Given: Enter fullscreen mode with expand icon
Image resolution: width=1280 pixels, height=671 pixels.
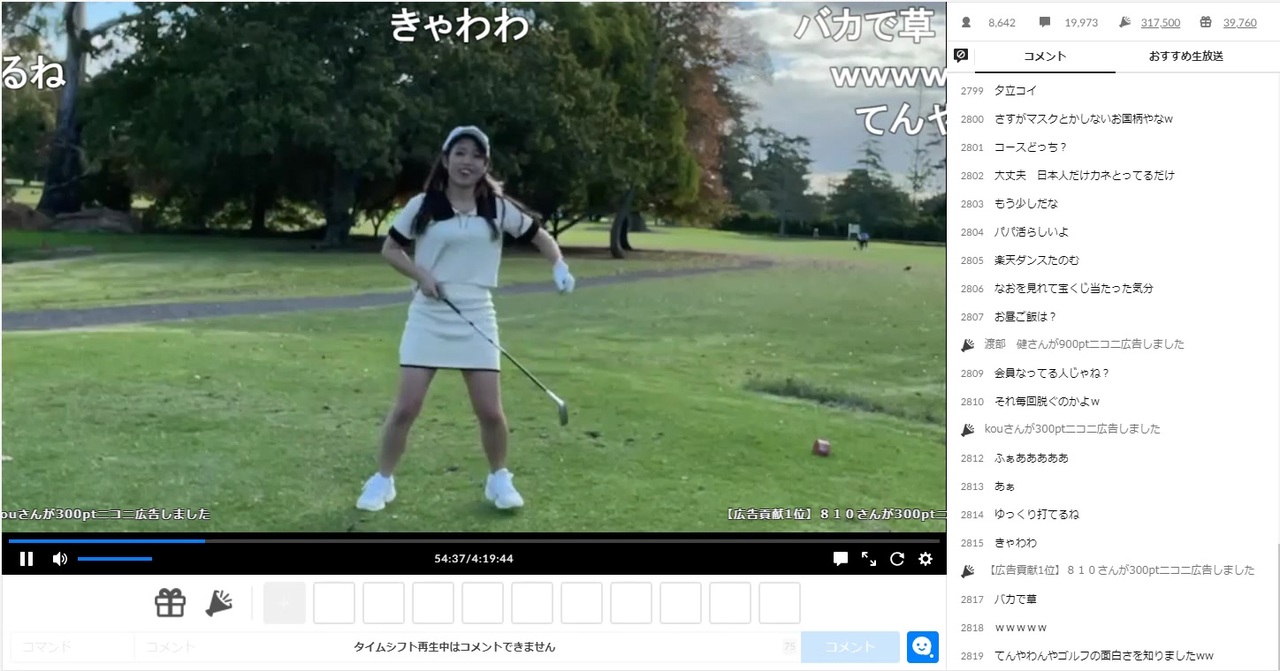Looking at the screenshot, I should [869, 559].
